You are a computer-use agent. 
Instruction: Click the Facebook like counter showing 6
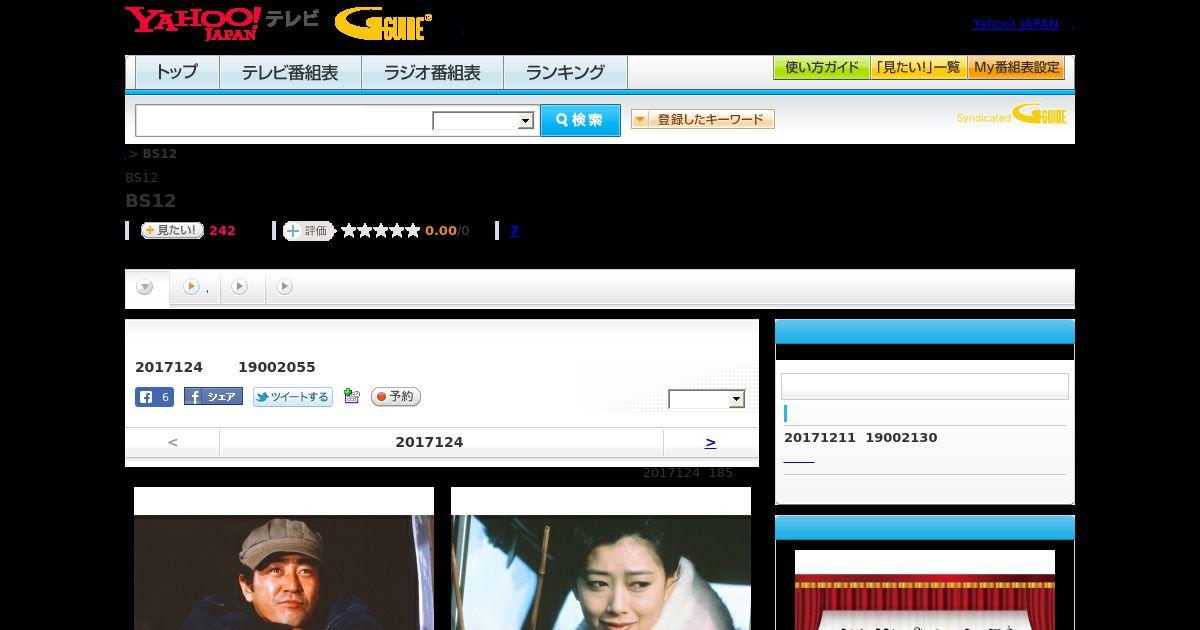154,397
